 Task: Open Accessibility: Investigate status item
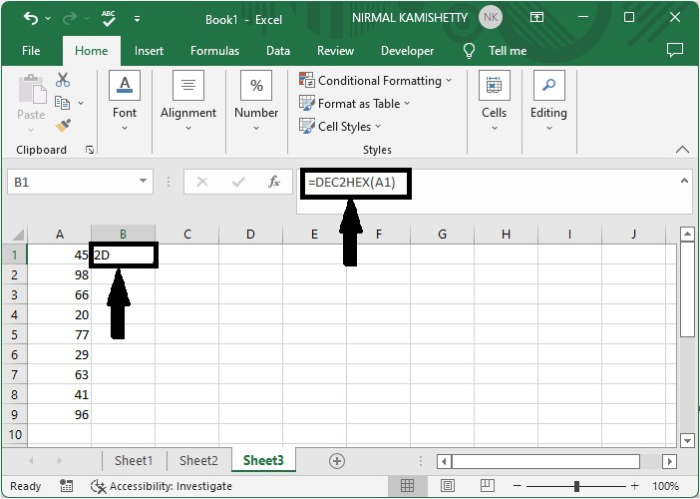161,486
